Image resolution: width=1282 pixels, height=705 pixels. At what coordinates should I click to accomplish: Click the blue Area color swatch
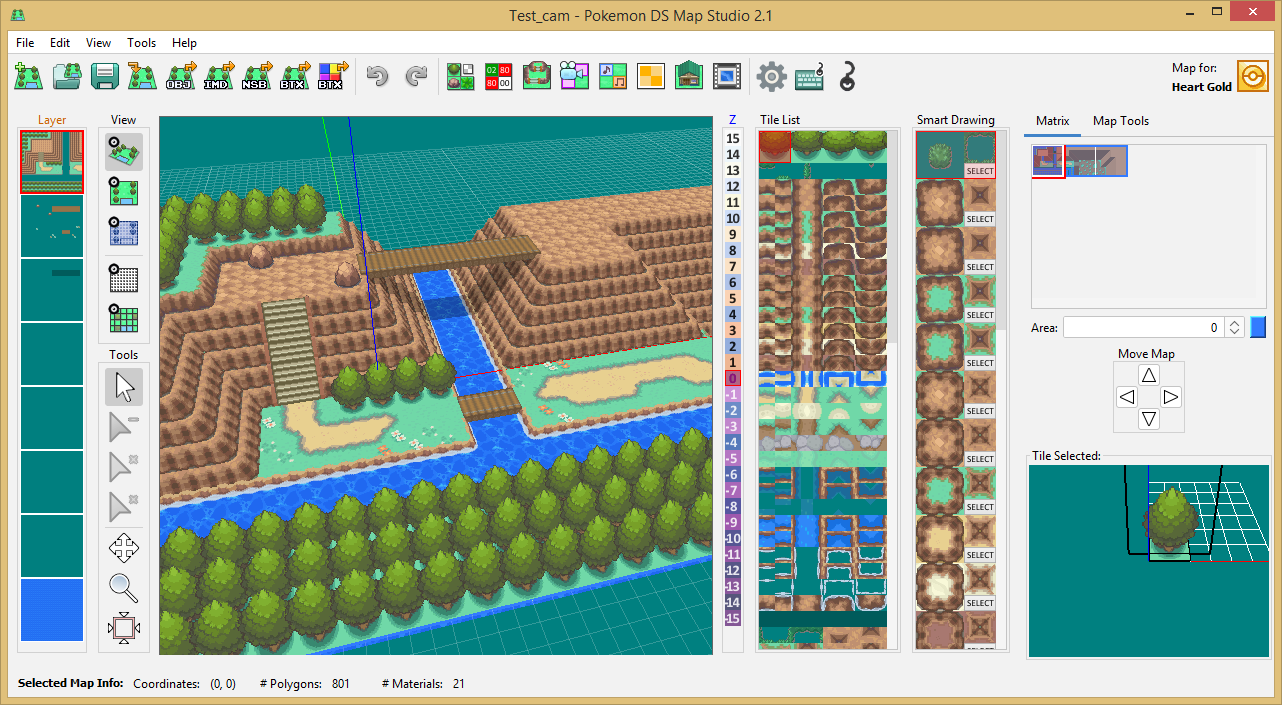[1258, 327]
